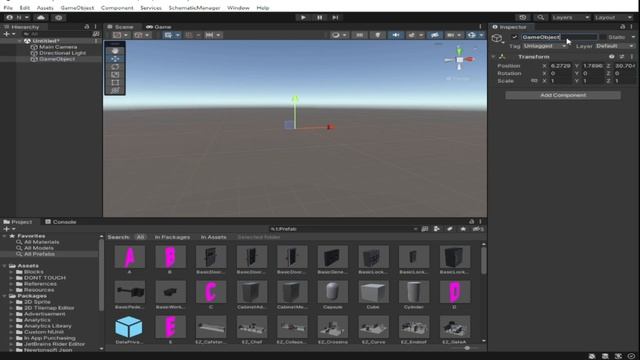Open global Search magnifier icon

pos(540,18)
